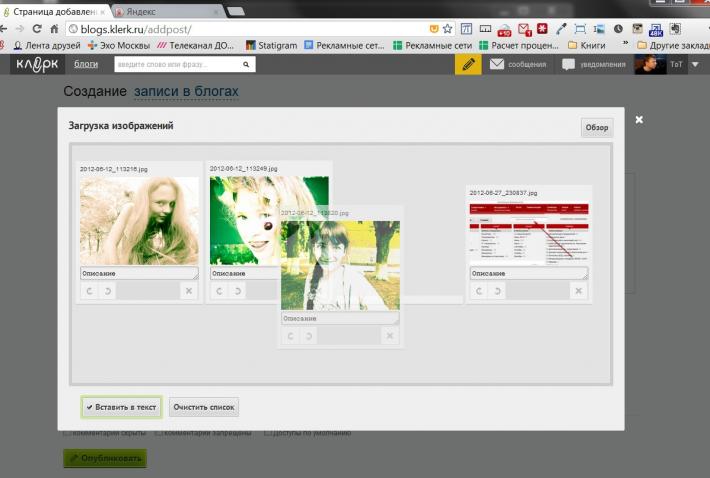Click the Вставить в текст button

coord(122,407)
